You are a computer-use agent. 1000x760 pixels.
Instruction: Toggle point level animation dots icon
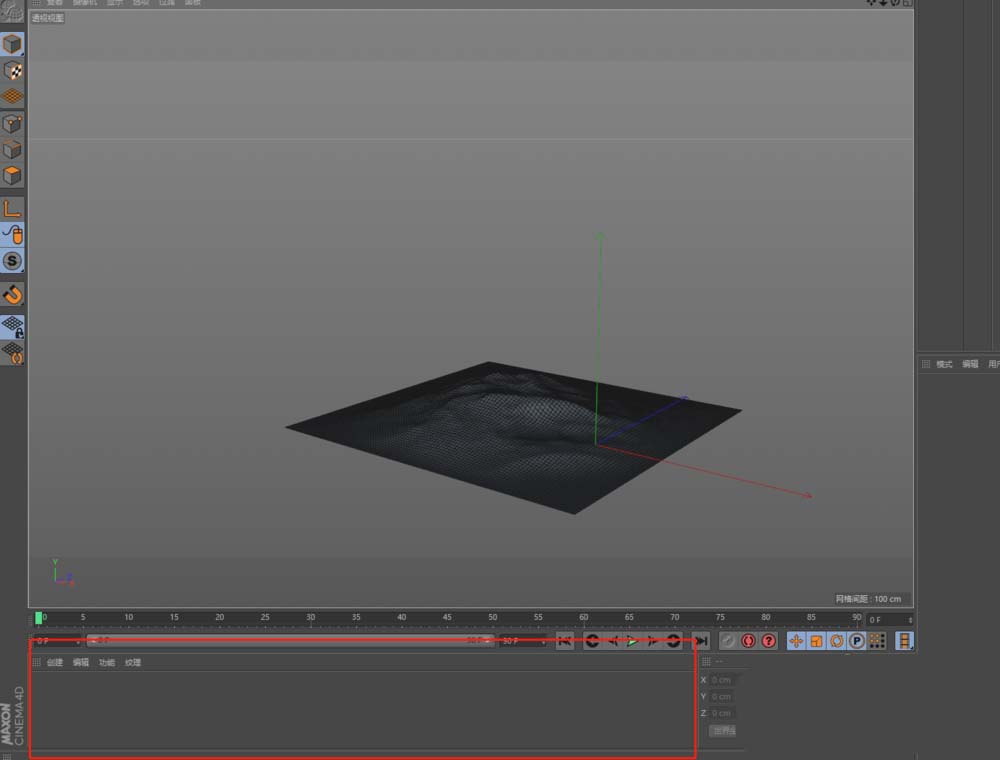(877, 641)
